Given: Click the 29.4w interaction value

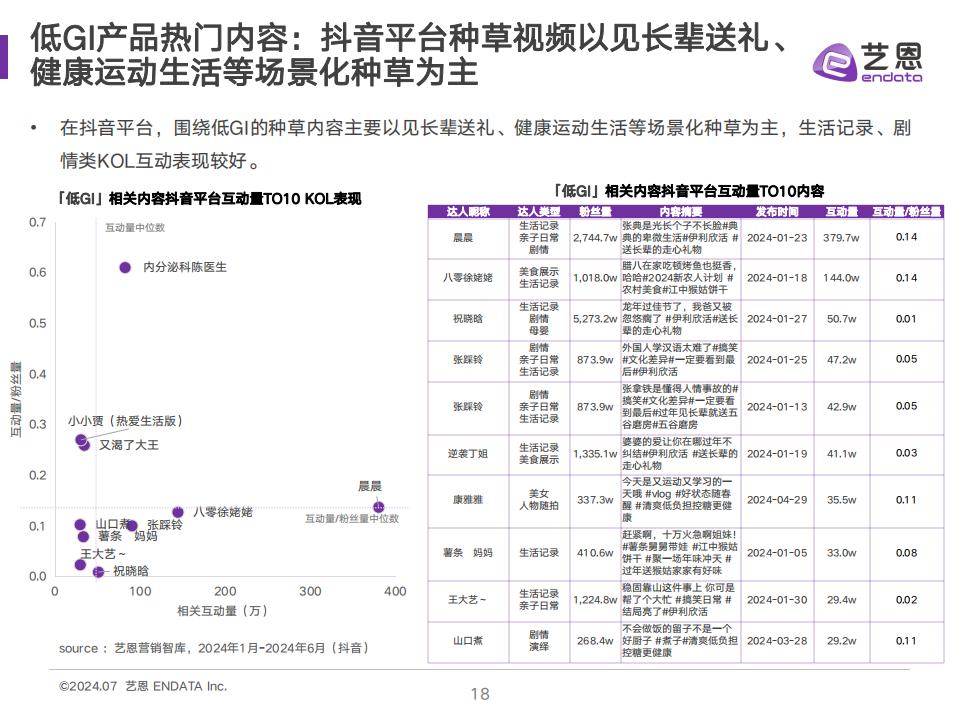Looking at the screenshot, I should click(x=841, y=599).
